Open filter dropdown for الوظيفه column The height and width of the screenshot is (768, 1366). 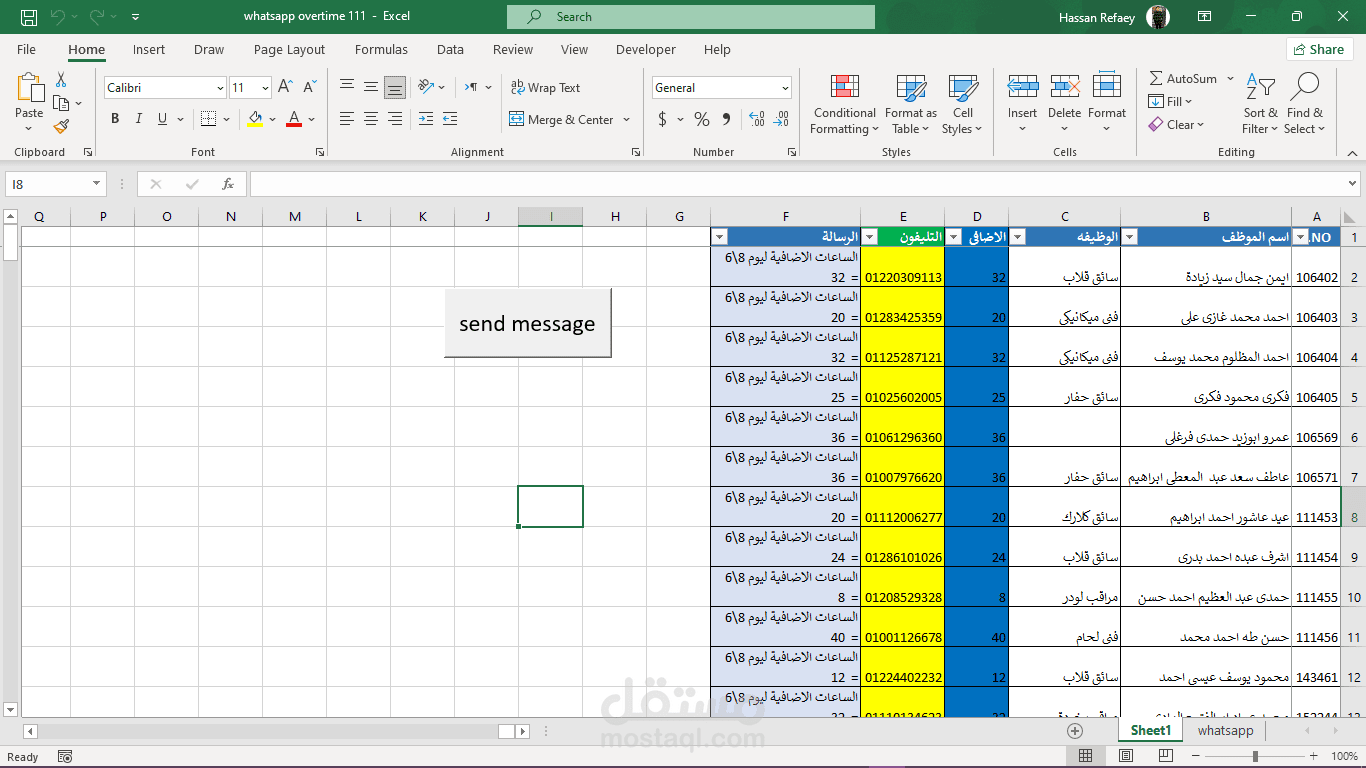click(x=1018, y=237)
